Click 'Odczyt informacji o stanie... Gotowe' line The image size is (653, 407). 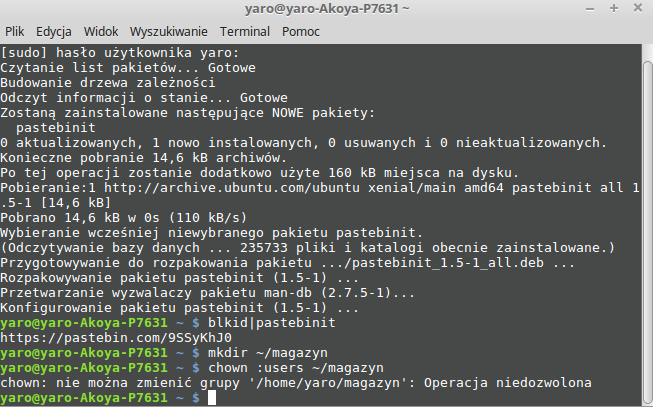tap(144, 98)
